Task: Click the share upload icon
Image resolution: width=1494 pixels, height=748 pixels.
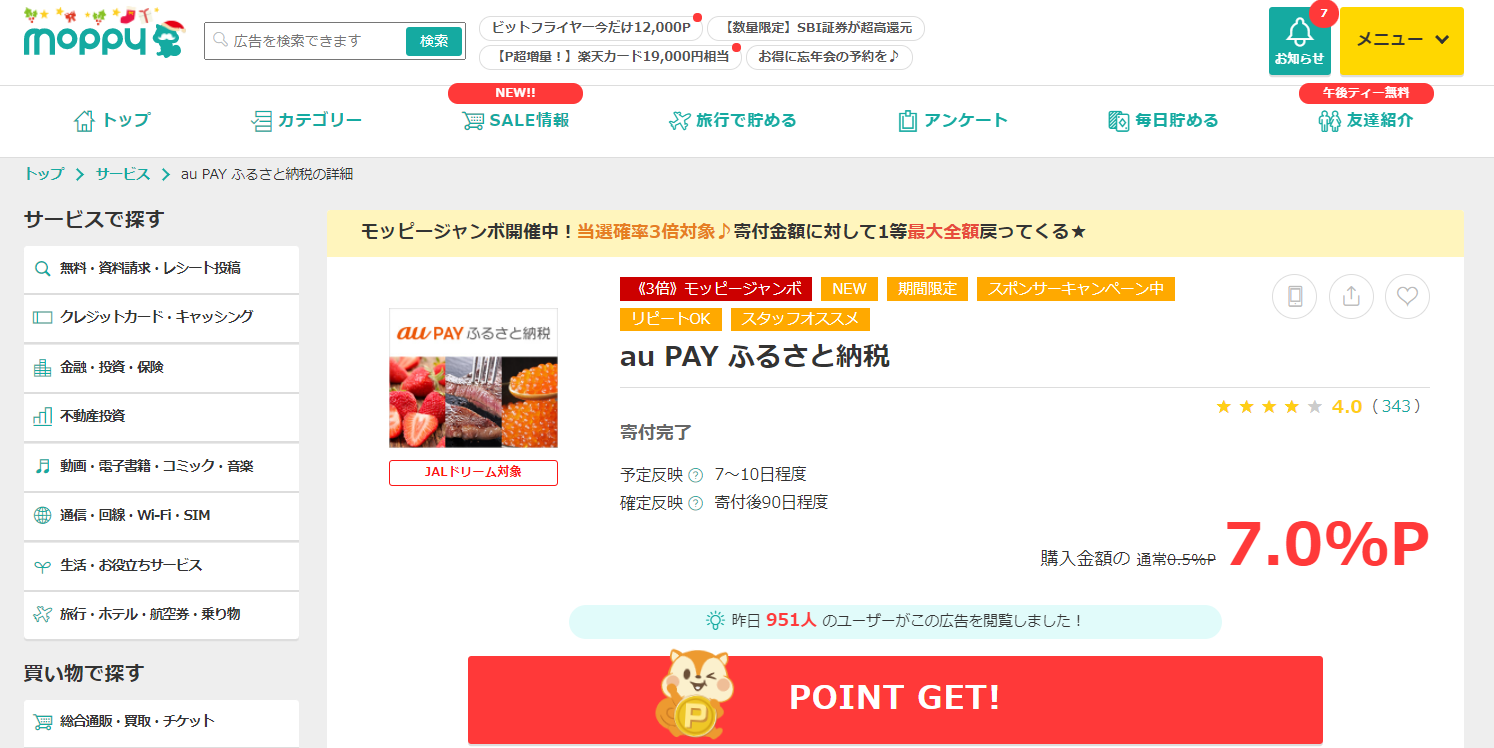Action: (1351, 296)
